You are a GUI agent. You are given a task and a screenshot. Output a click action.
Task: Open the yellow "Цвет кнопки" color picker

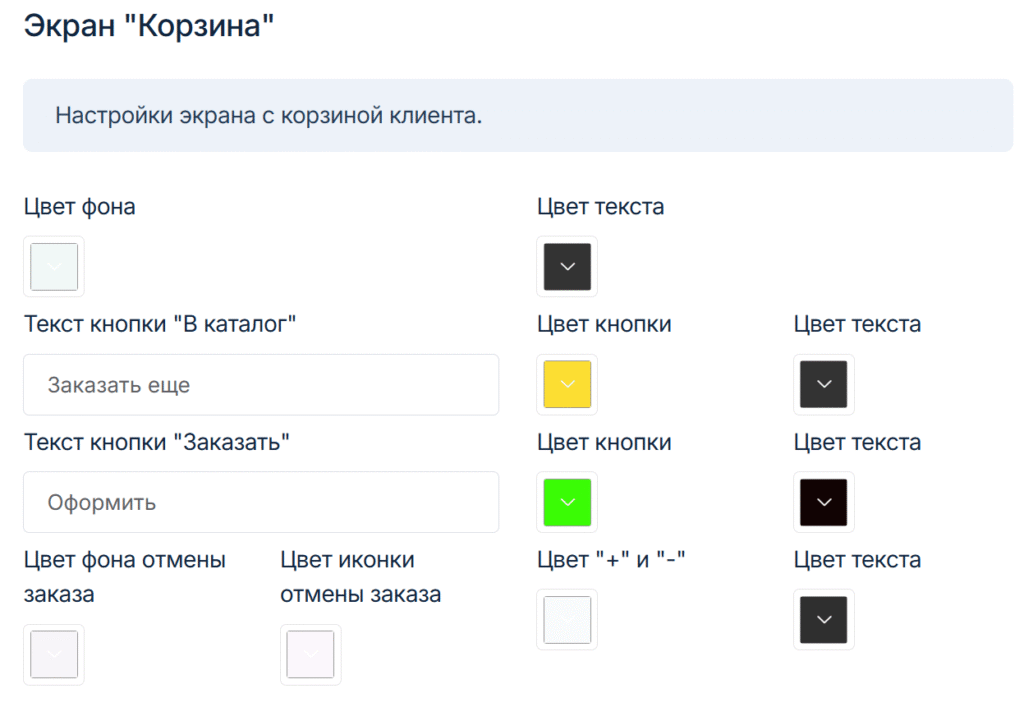point(567,384)
